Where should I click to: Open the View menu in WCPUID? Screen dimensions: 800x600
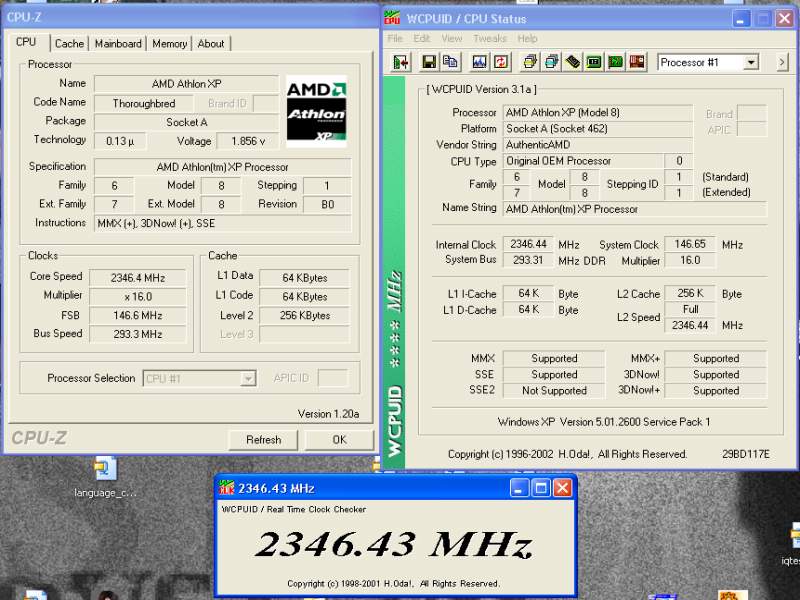452,38
